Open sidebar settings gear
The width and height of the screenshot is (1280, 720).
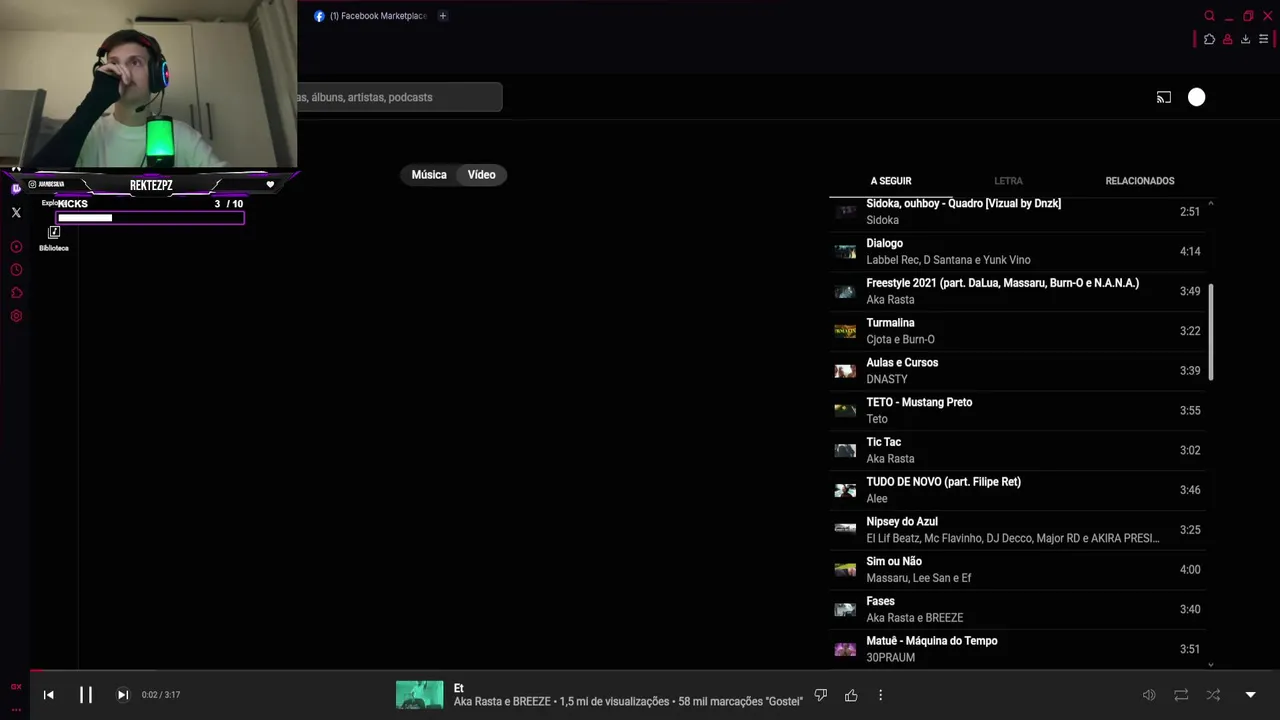[16, 316]
